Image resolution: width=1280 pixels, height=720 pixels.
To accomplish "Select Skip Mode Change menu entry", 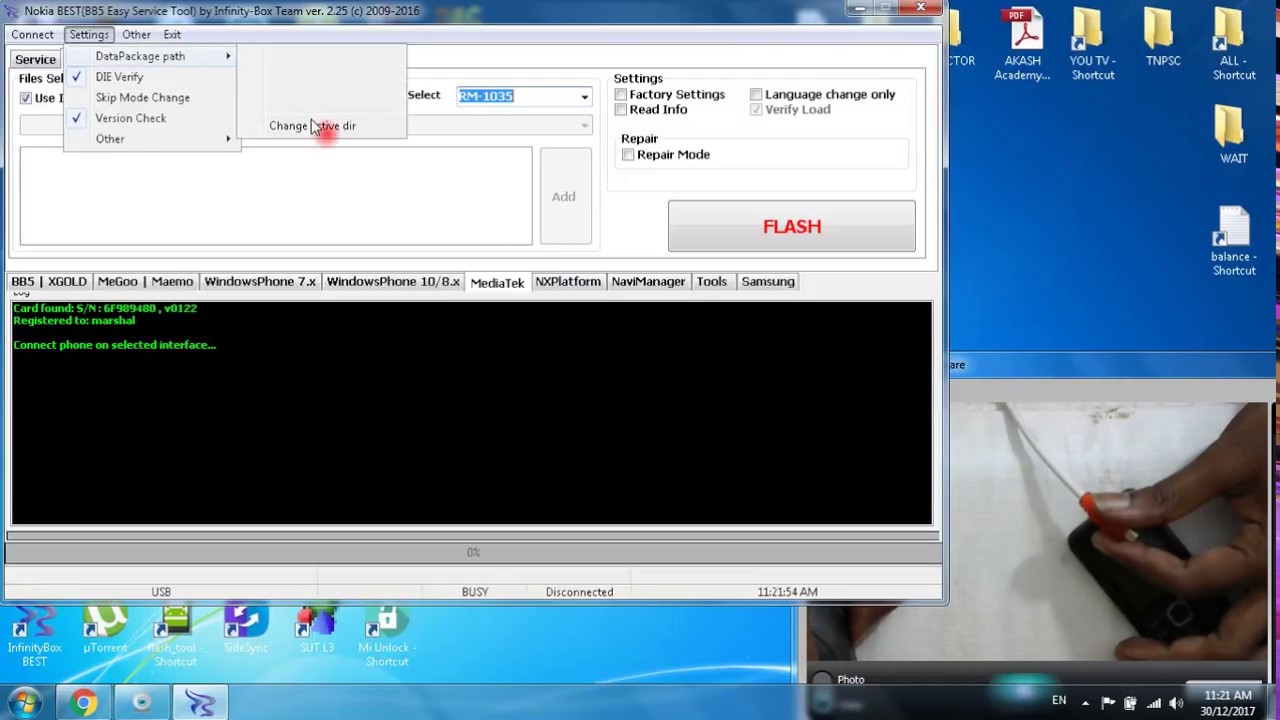I will point(150,97).
